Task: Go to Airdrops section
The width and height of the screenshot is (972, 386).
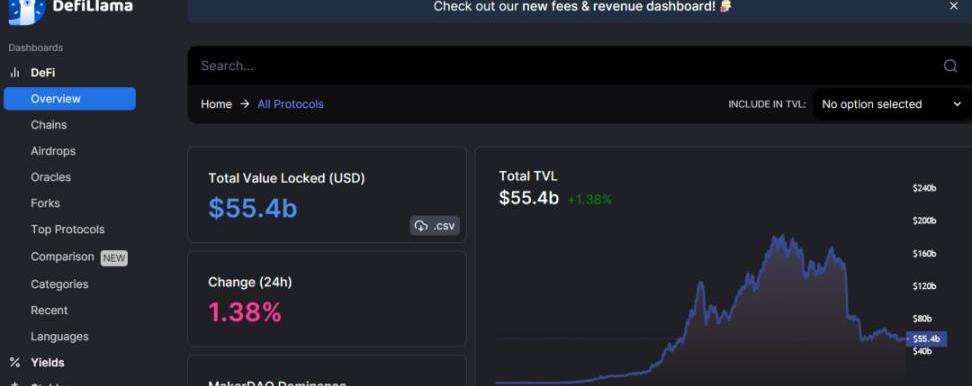Action: [53, 151]
